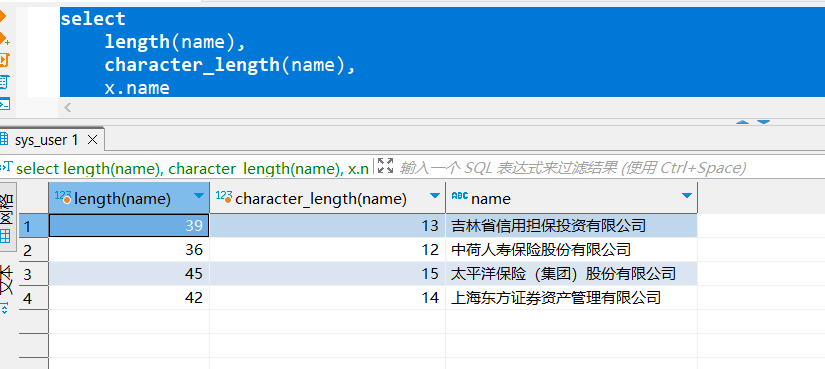Open the name column dropdown arrow
This screenshot has height=369, width=825.
[687, 196]
